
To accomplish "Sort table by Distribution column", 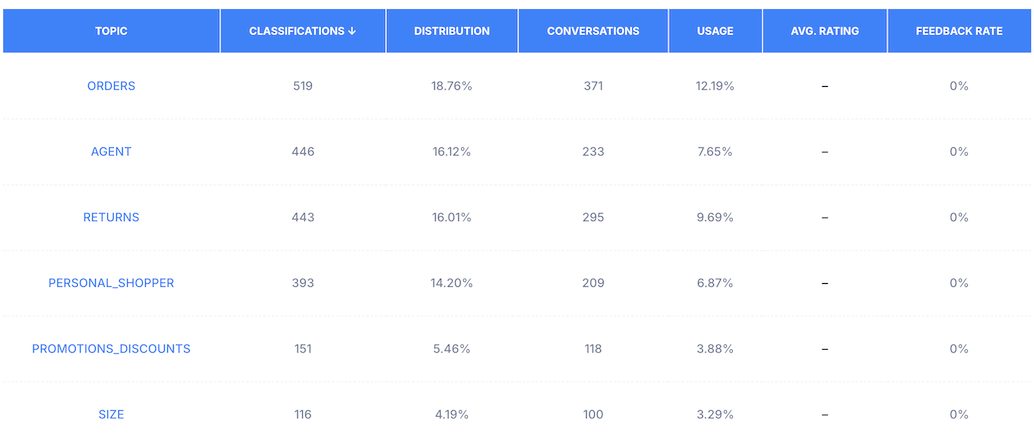I will pyautogui.click(x=452, y=31).
